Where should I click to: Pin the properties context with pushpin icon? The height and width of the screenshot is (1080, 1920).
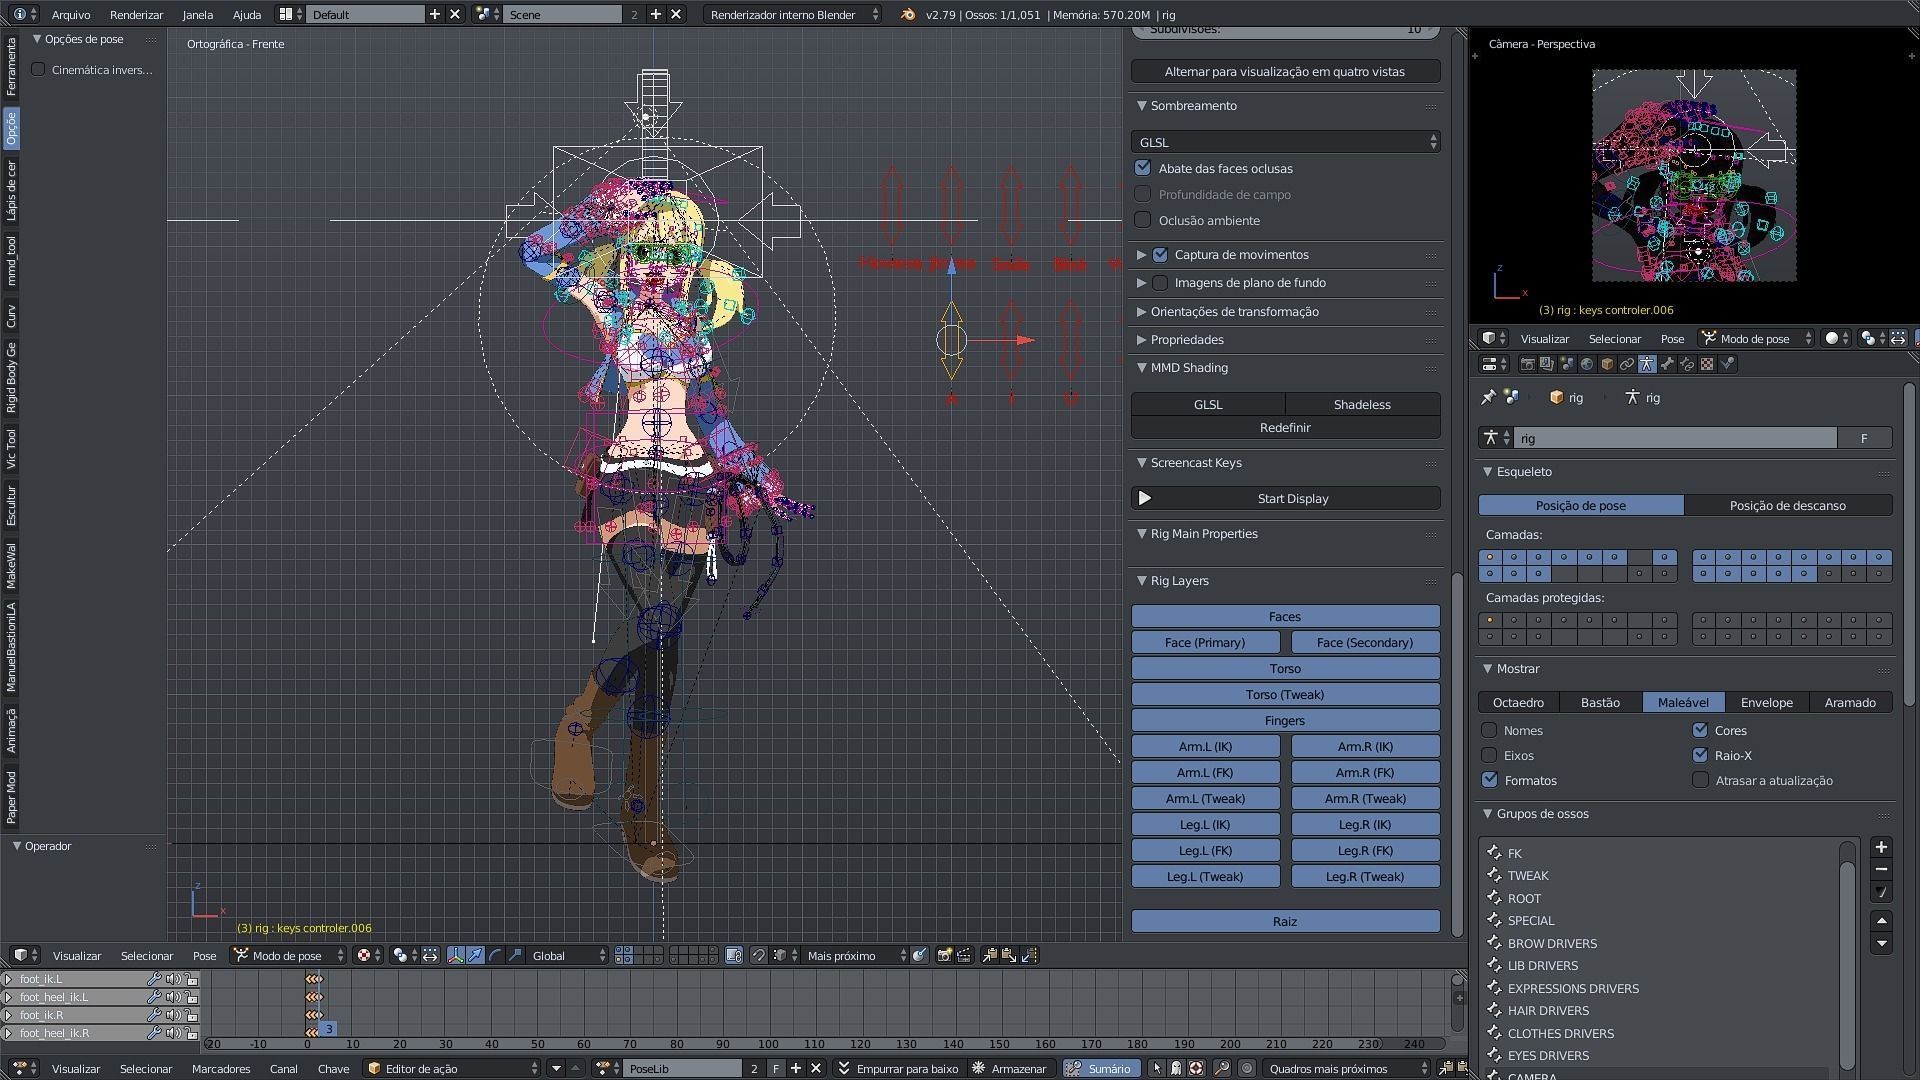[x=1488, y=397]
